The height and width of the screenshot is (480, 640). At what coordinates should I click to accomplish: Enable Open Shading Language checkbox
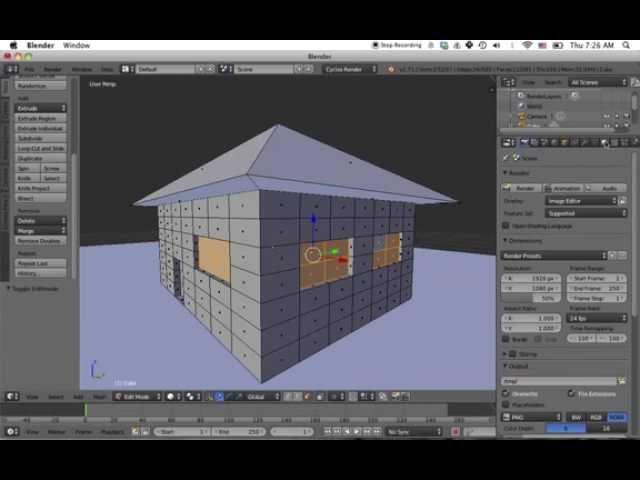(507, 225)
